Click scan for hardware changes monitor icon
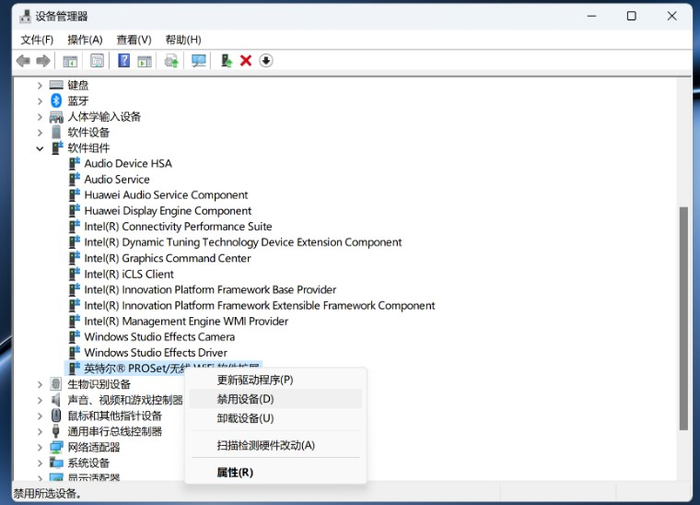700x505 pixels. coord(199,61)
